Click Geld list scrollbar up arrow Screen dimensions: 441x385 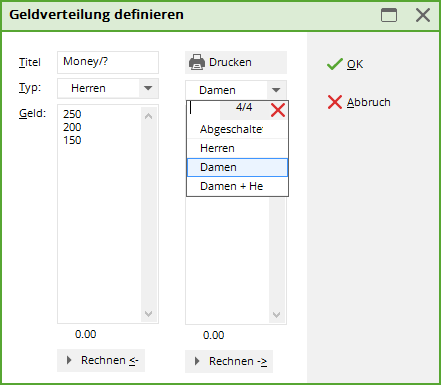(149, 116)
